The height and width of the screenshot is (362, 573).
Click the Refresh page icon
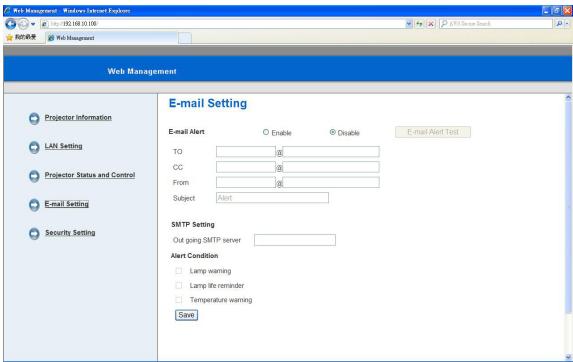tap(419, 24)
